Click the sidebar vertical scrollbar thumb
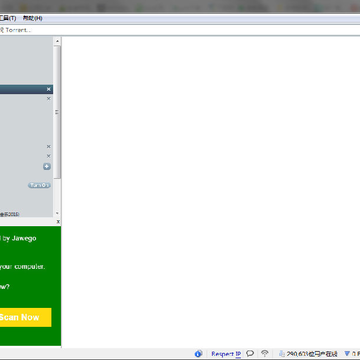Image resolution: width=360 pixels, height=360 pixels. point(57,112)
